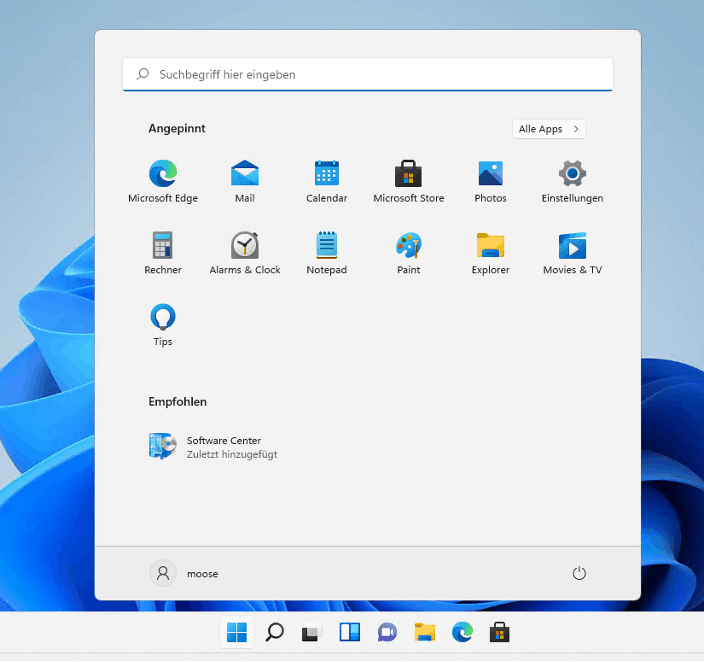This screenshot has width=704, height=662.
Task: Open the moose user account menu
Action: (184, 574)
